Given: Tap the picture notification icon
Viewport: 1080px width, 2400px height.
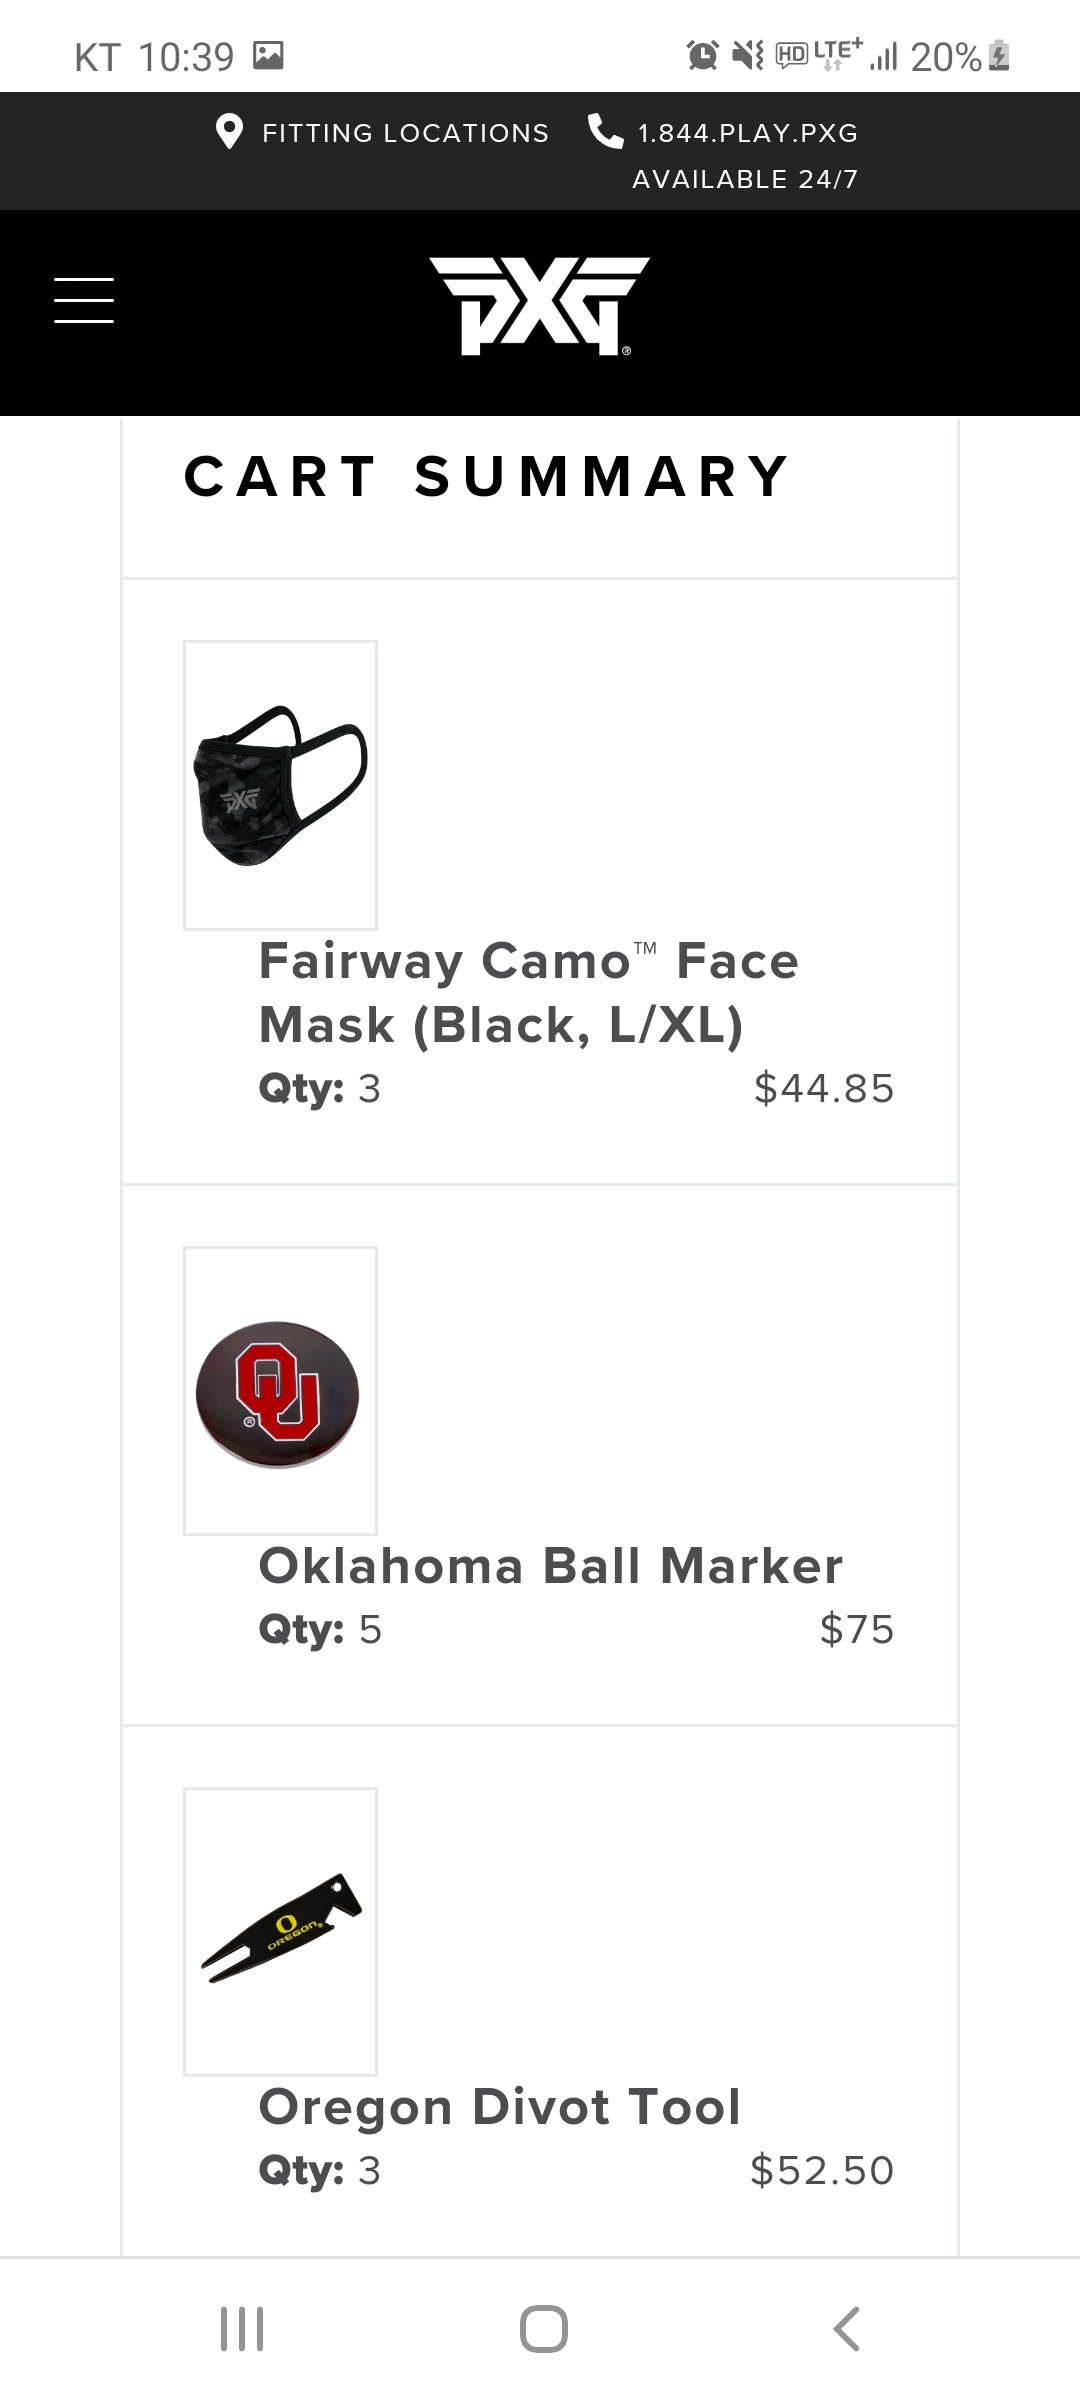Looking at the screenshot, I should pos(268,55).
